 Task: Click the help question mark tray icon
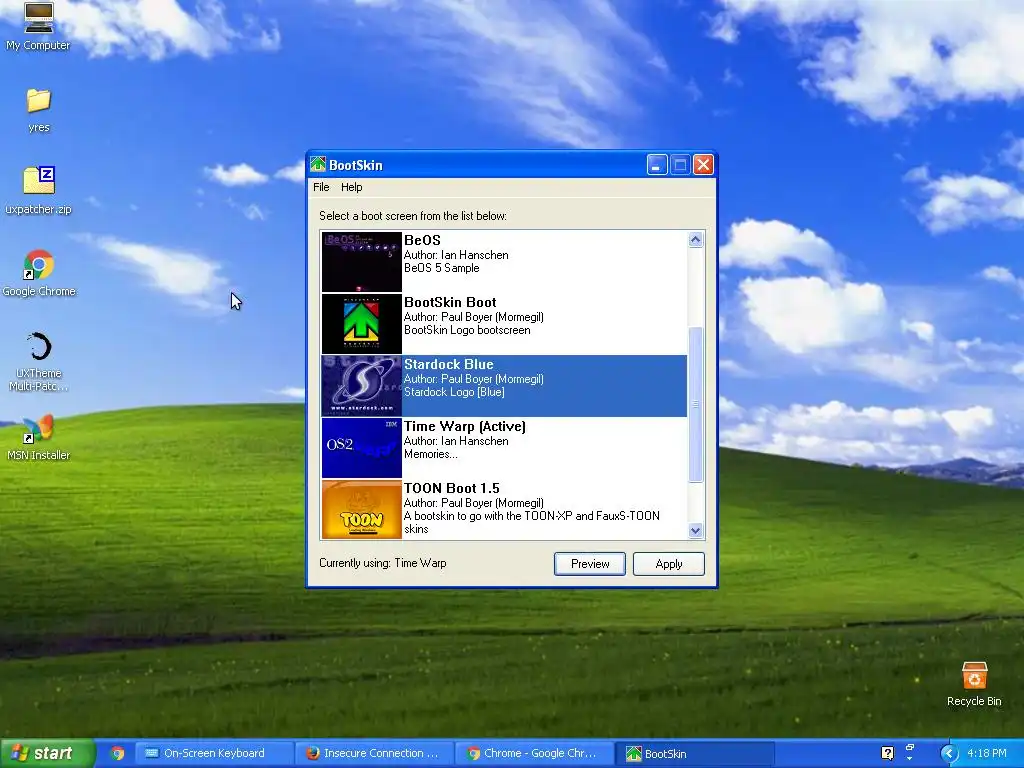887,753
